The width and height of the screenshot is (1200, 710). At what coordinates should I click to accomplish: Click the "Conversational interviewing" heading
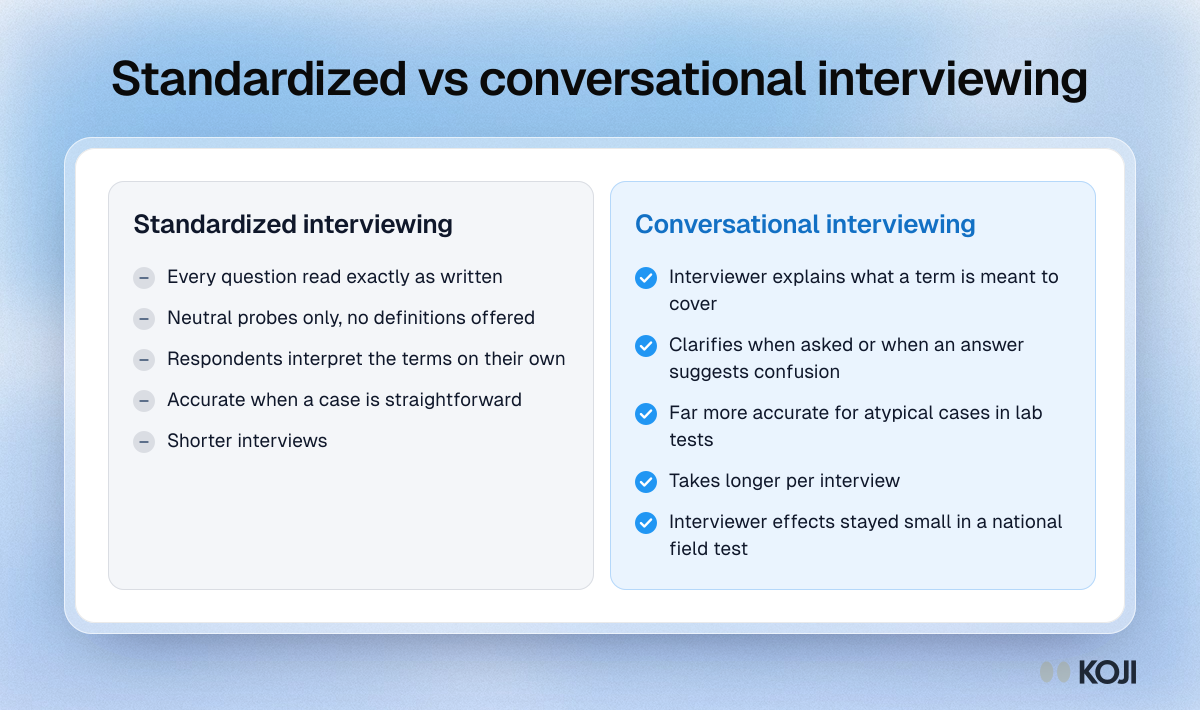805,224
